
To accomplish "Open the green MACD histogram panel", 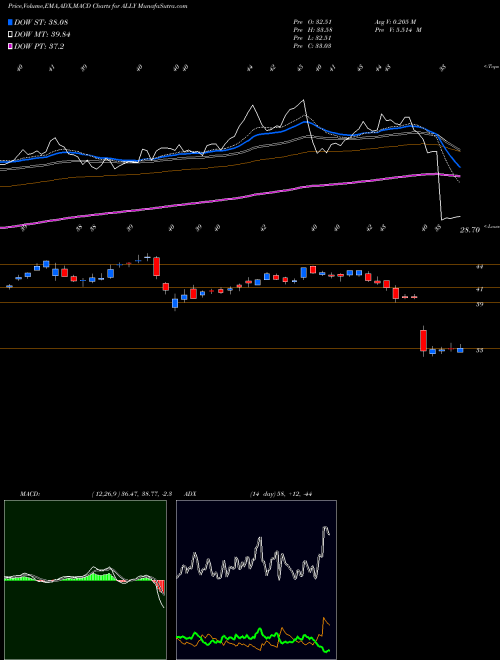I will point(85,580).
